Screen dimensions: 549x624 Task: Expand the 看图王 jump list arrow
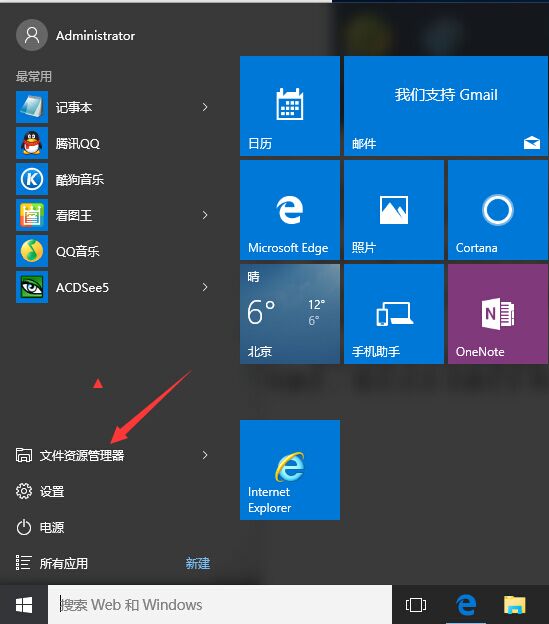[x=205, y=215]
